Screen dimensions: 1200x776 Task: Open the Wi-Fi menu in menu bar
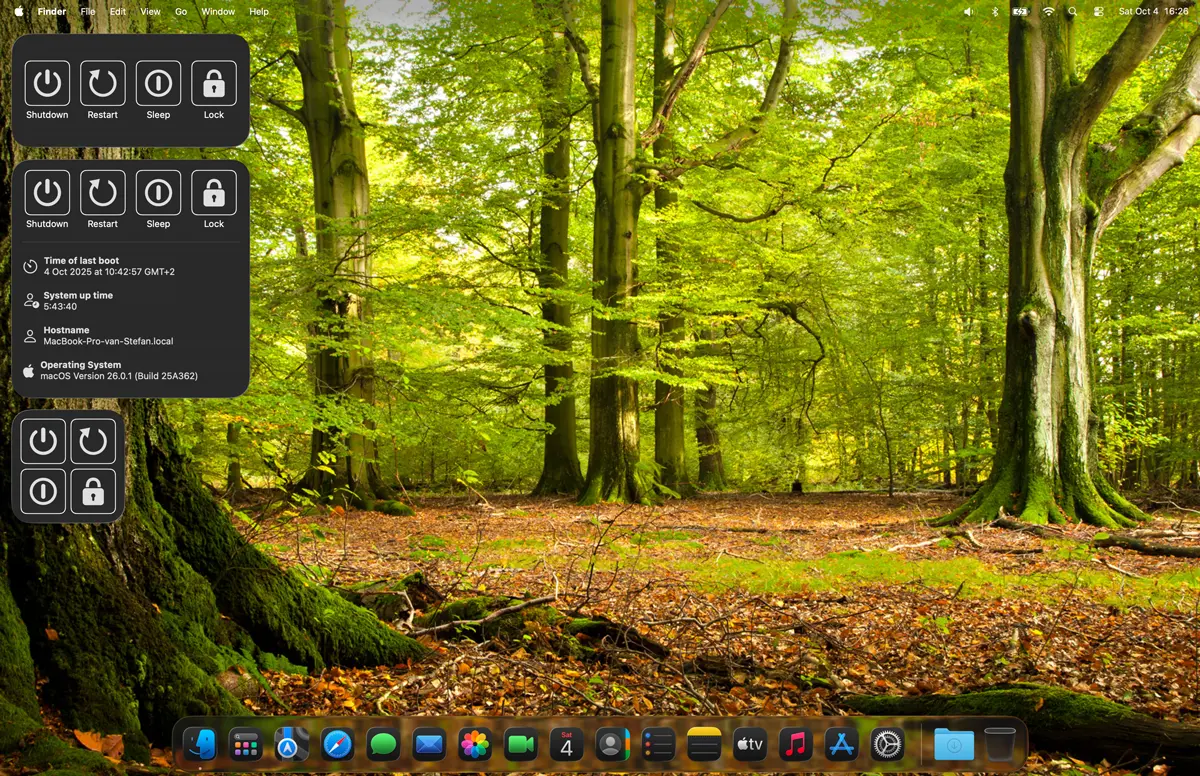1048,12
